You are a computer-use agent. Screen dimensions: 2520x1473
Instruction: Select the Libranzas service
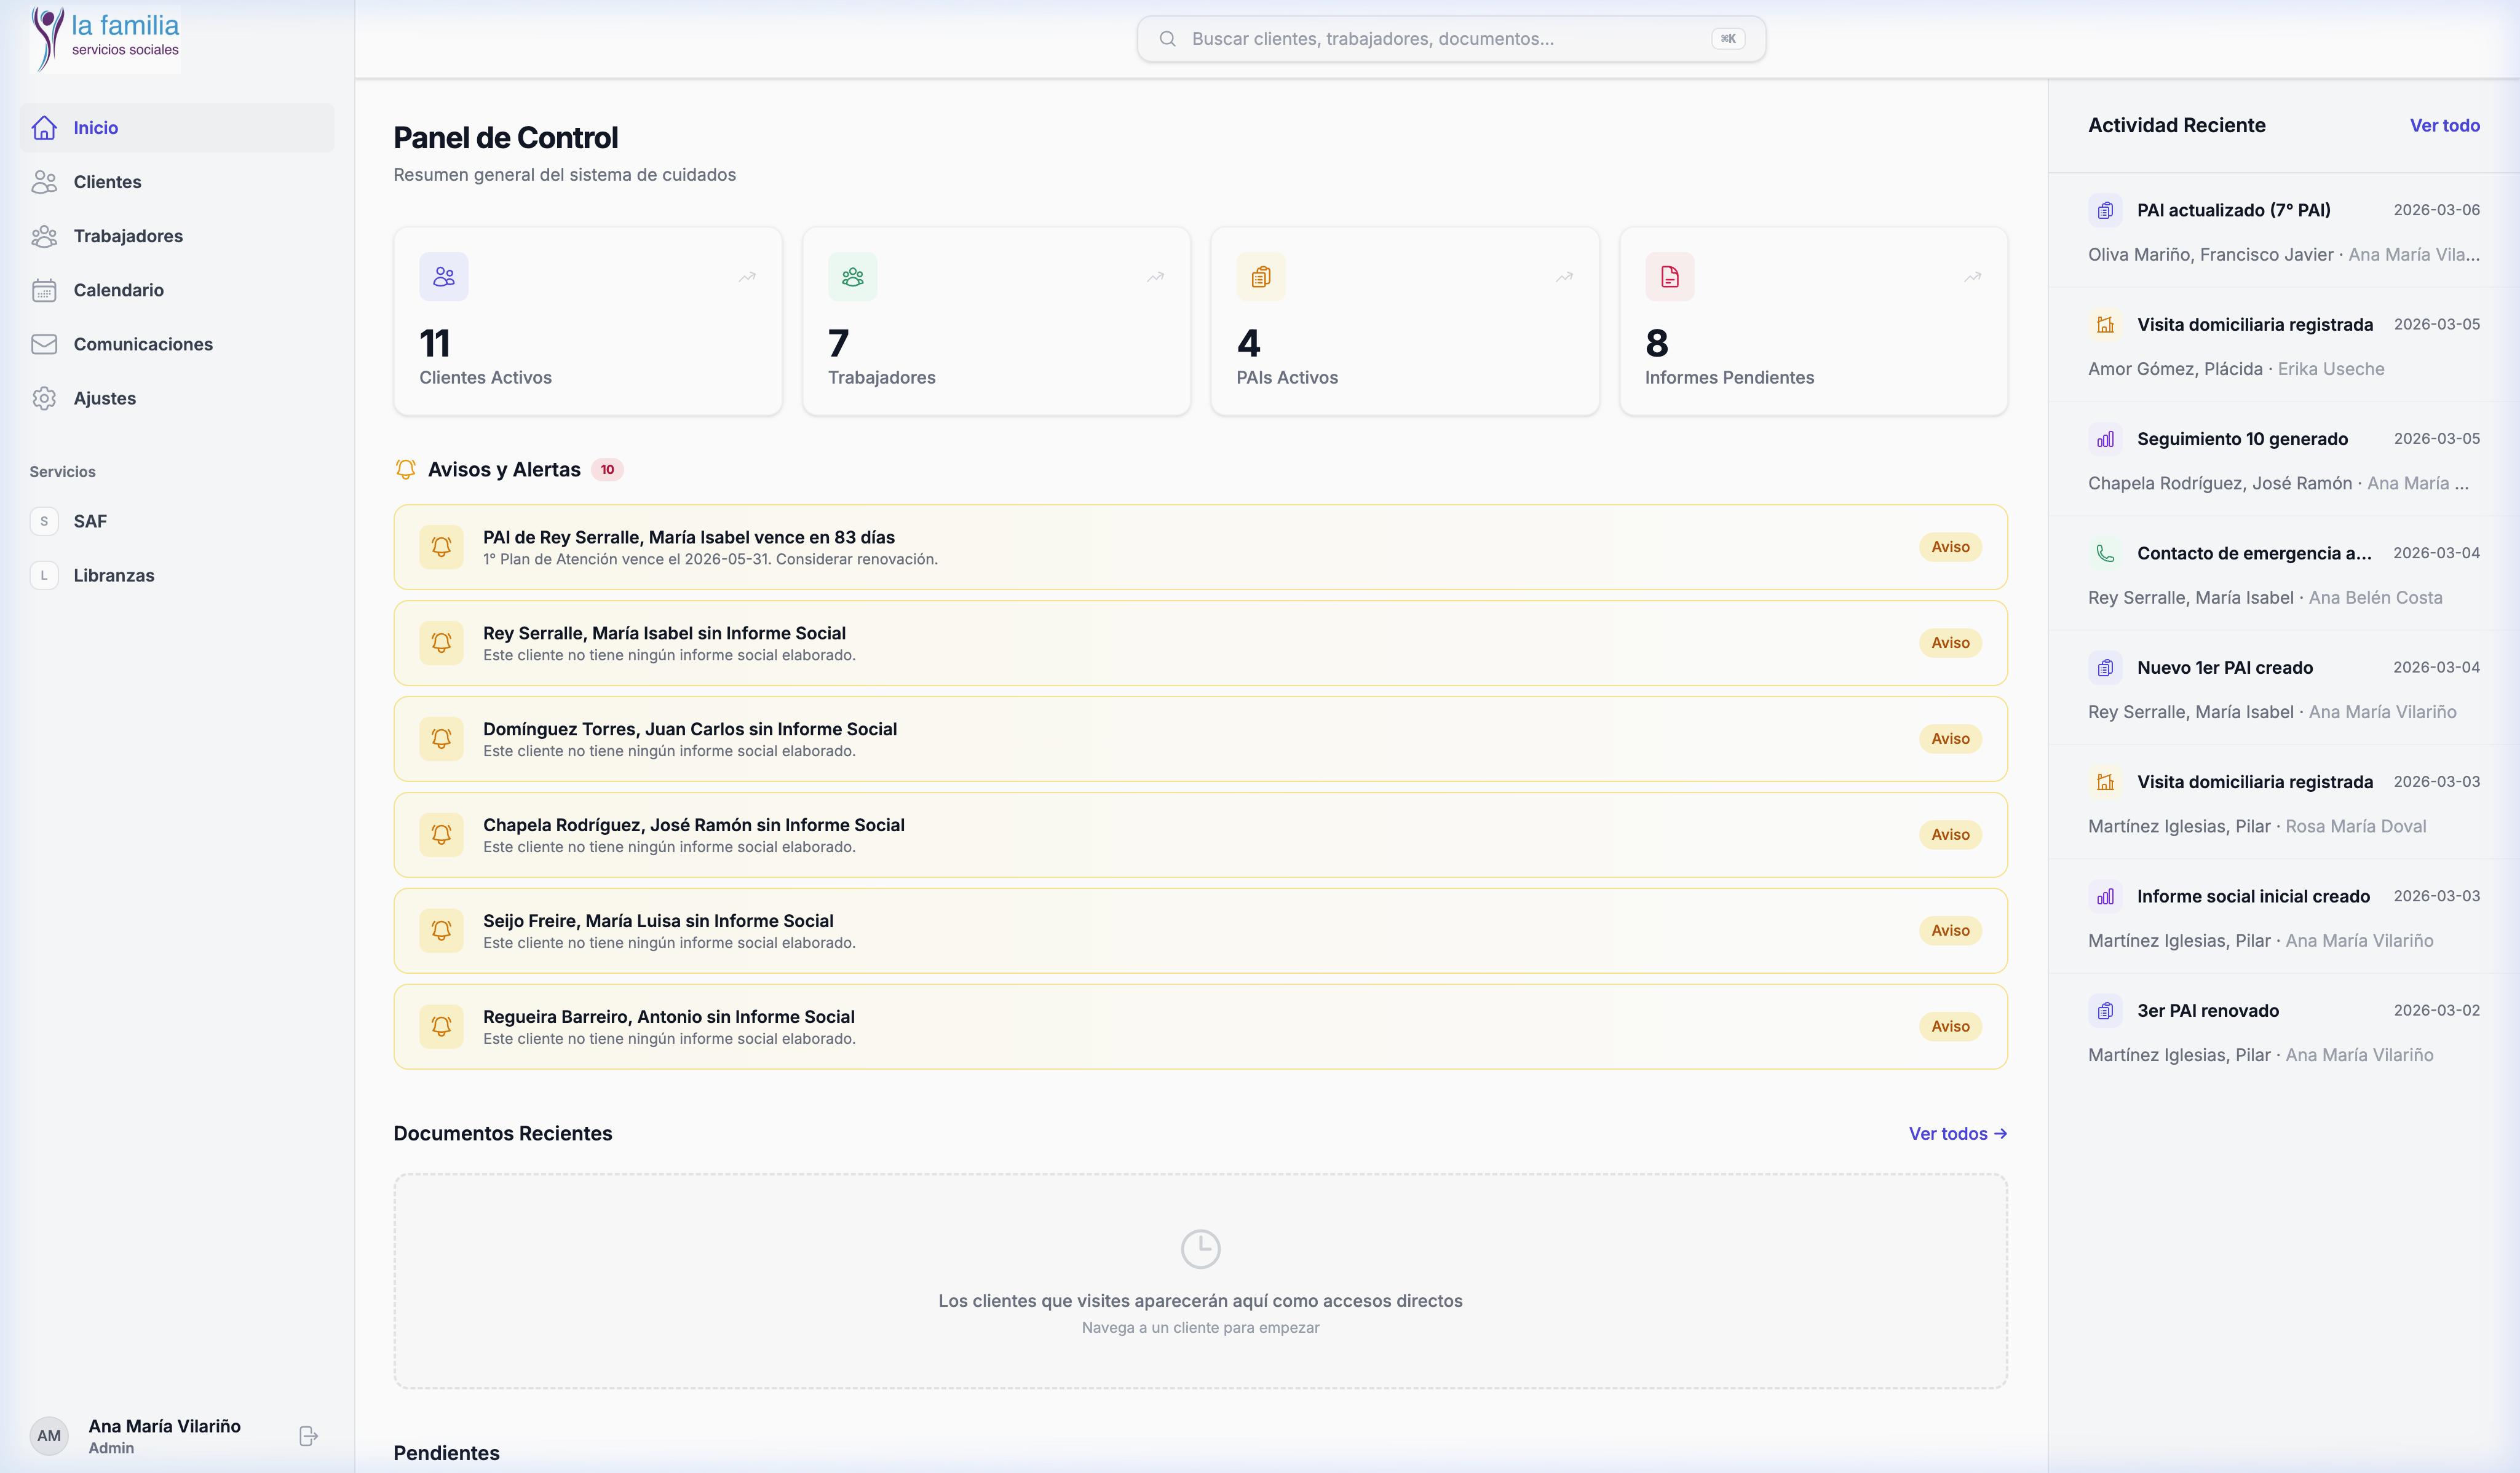[113, 575]
